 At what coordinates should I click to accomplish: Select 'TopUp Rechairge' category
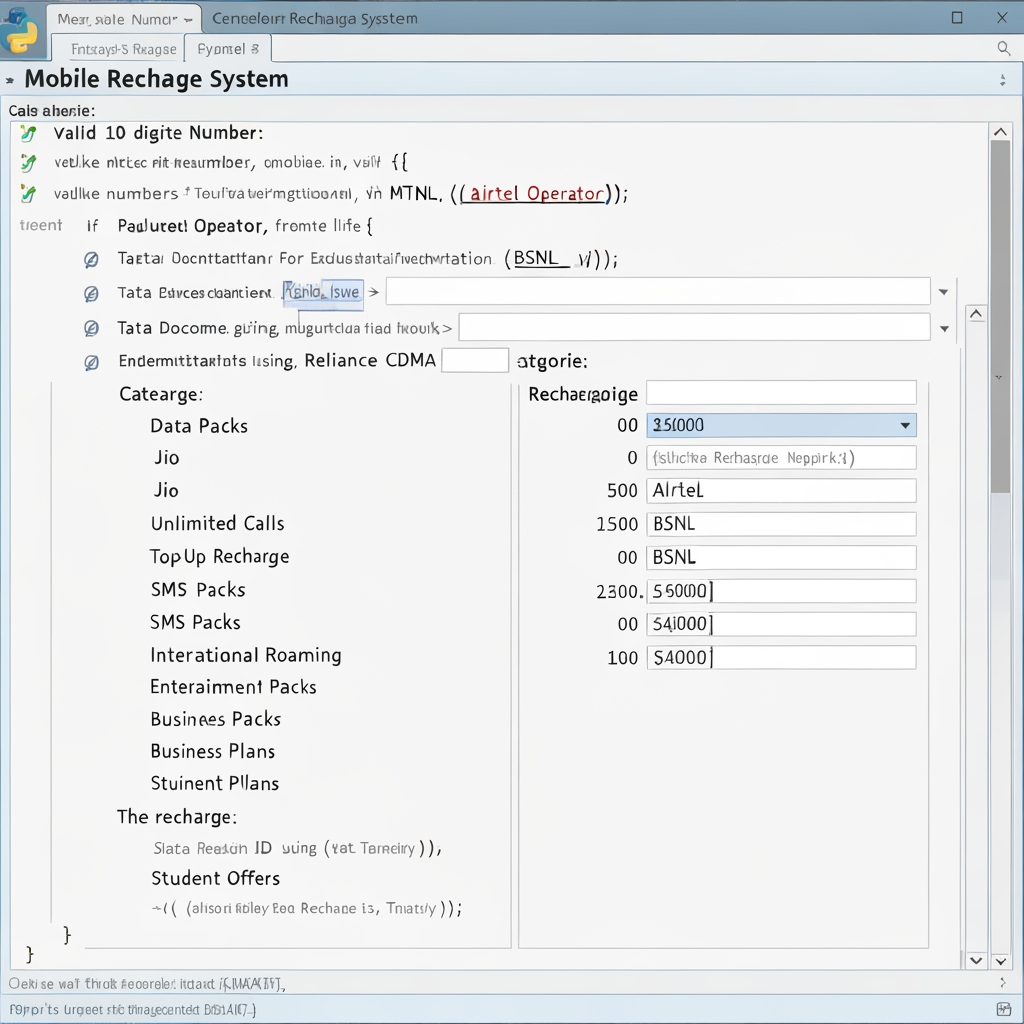(219, 557)
